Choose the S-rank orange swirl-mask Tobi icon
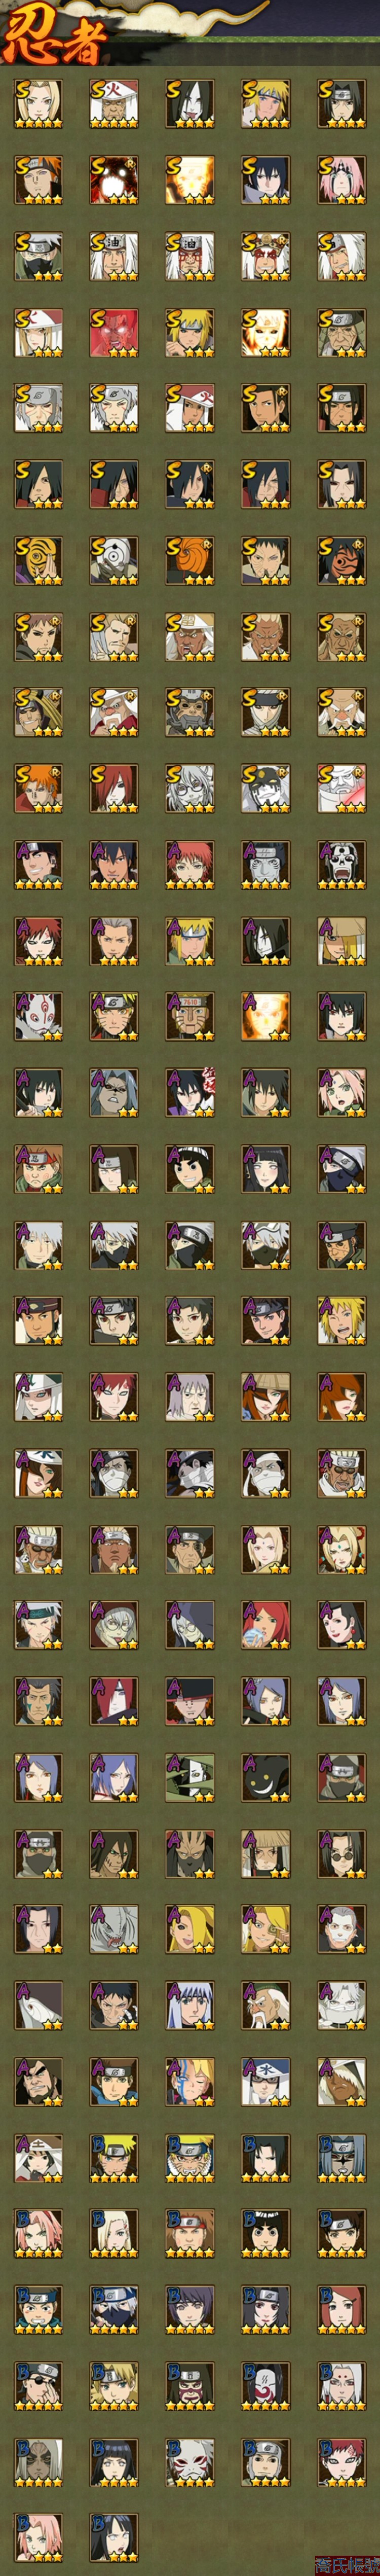380x2576 pixels. tap(190, 560)
